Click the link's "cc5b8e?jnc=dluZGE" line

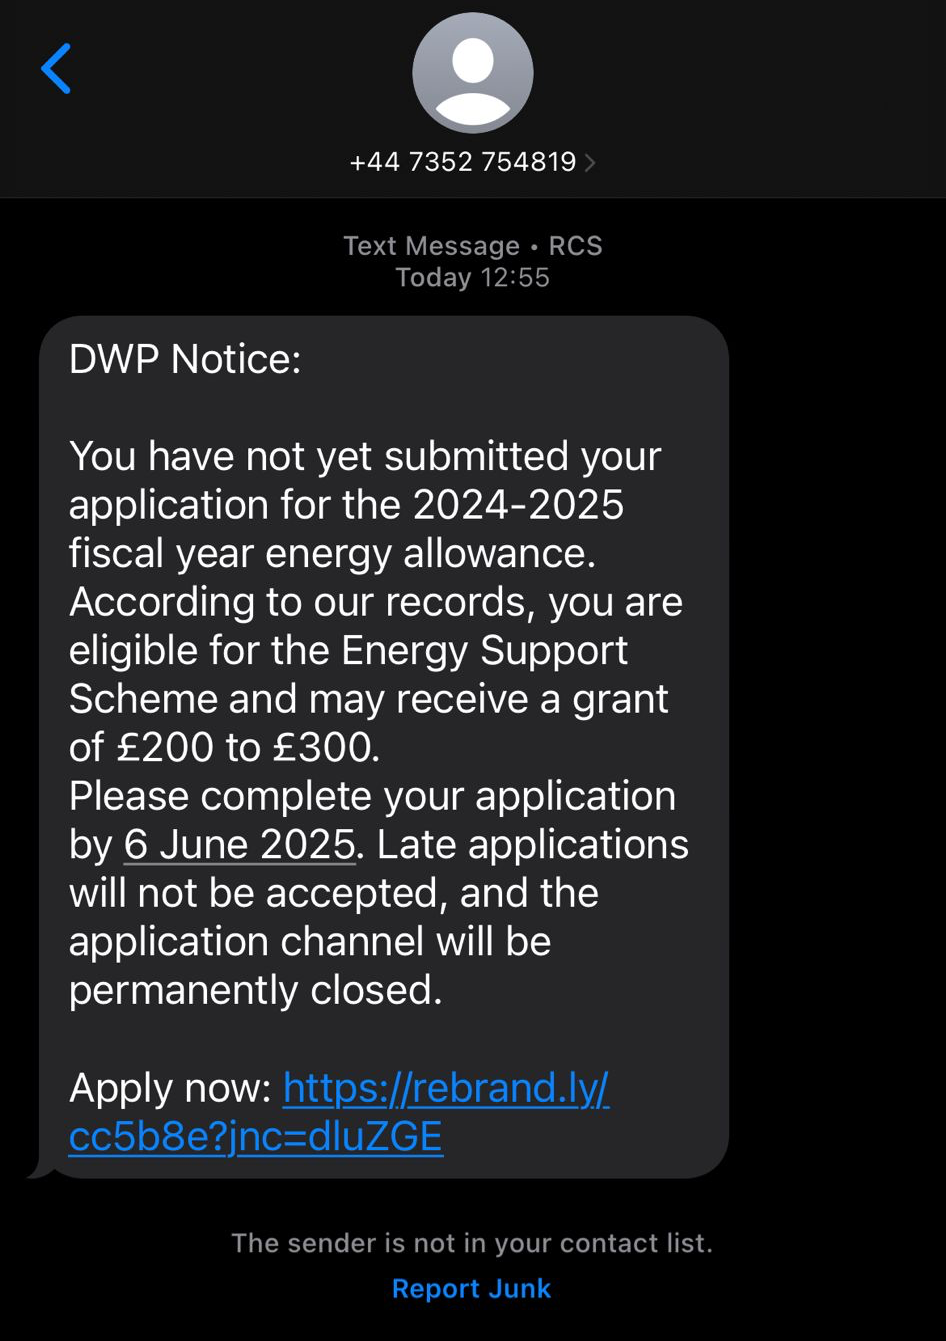click(x=255, y=1137)
